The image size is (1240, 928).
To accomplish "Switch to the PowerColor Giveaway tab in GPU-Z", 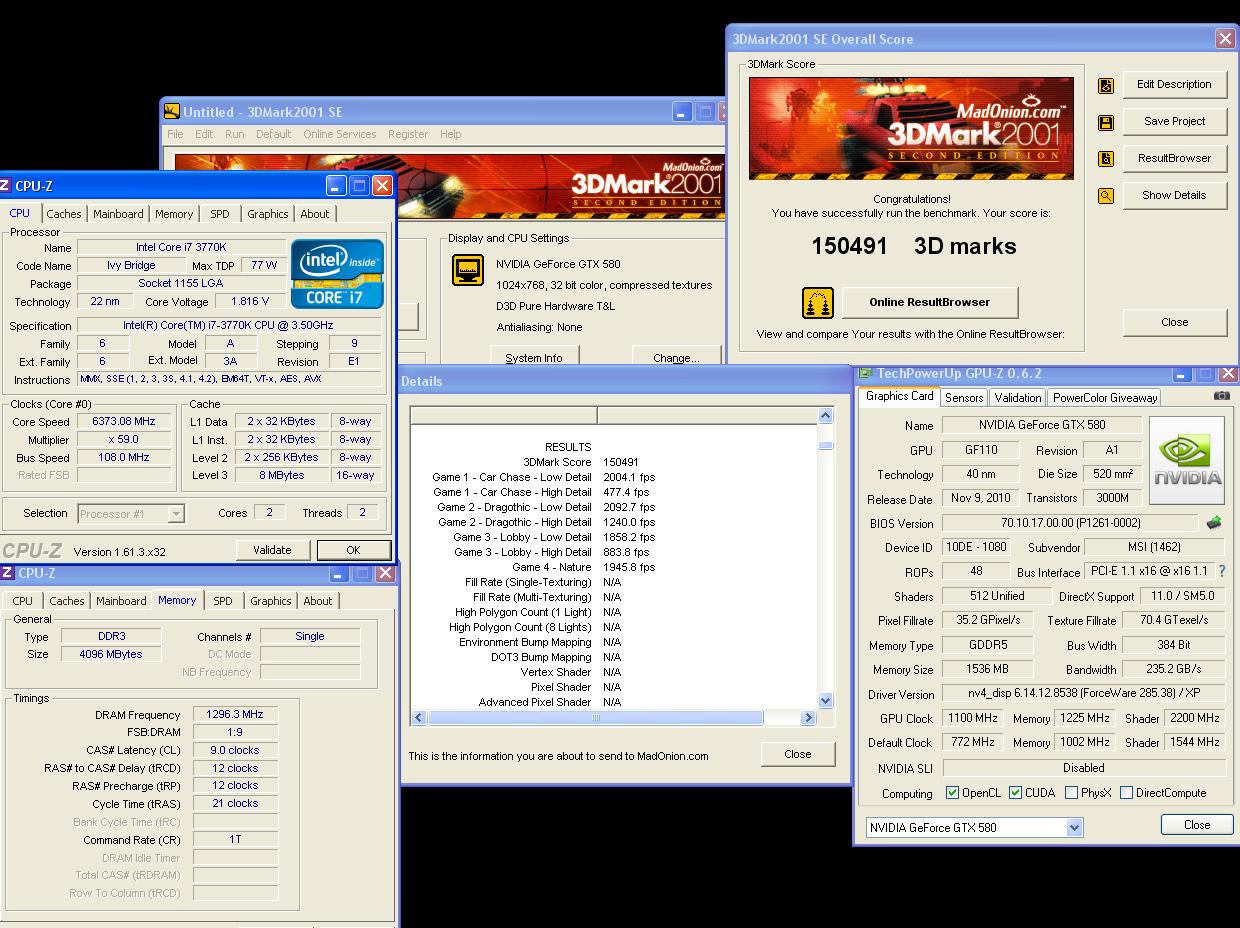I will (x=1105, y=398).
